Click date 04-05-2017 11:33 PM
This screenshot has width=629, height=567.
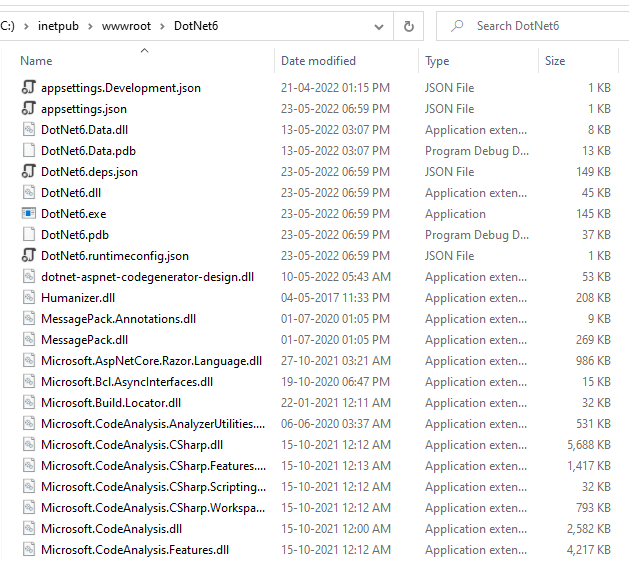pos(335,298)
